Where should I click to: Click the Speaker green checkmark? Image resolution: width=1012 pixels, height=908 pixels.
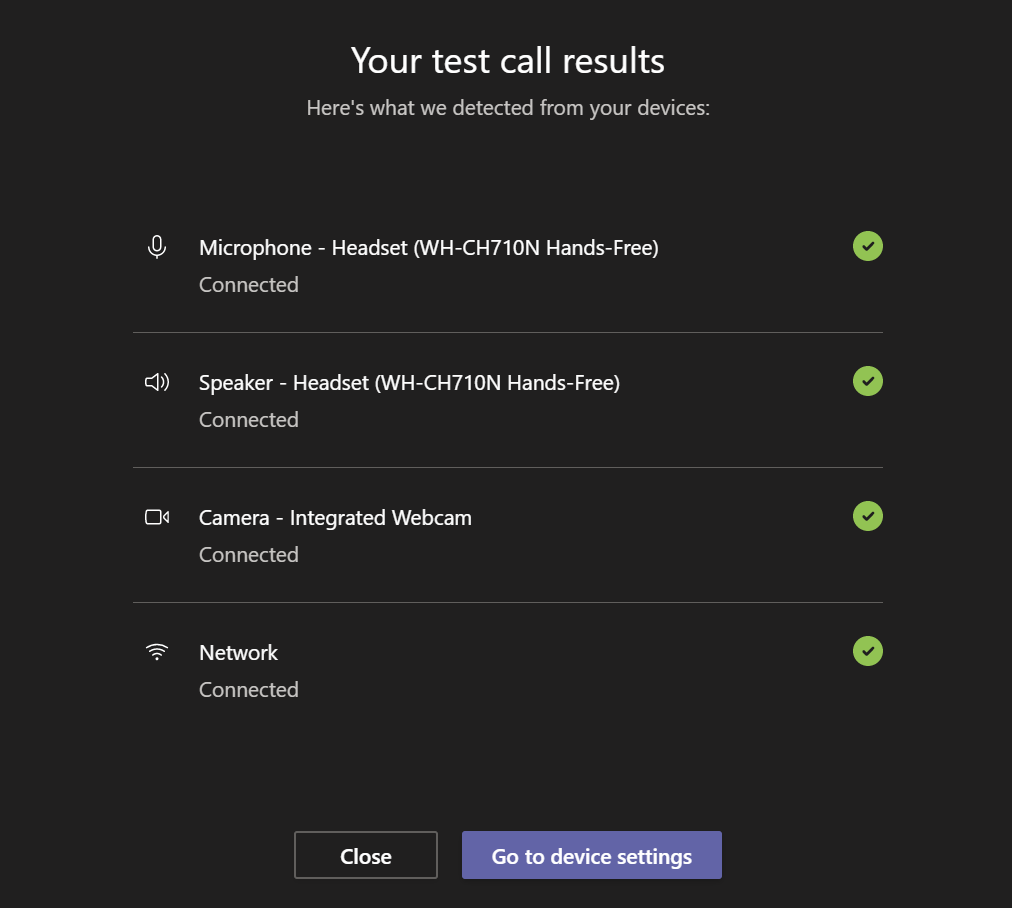[867, 381]
